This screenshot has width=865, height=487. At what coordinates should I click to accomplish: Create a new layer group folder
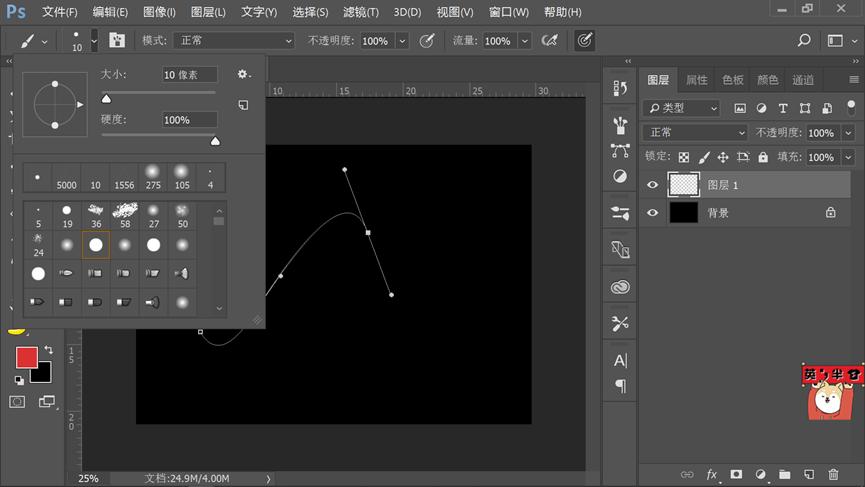(784, 474)
